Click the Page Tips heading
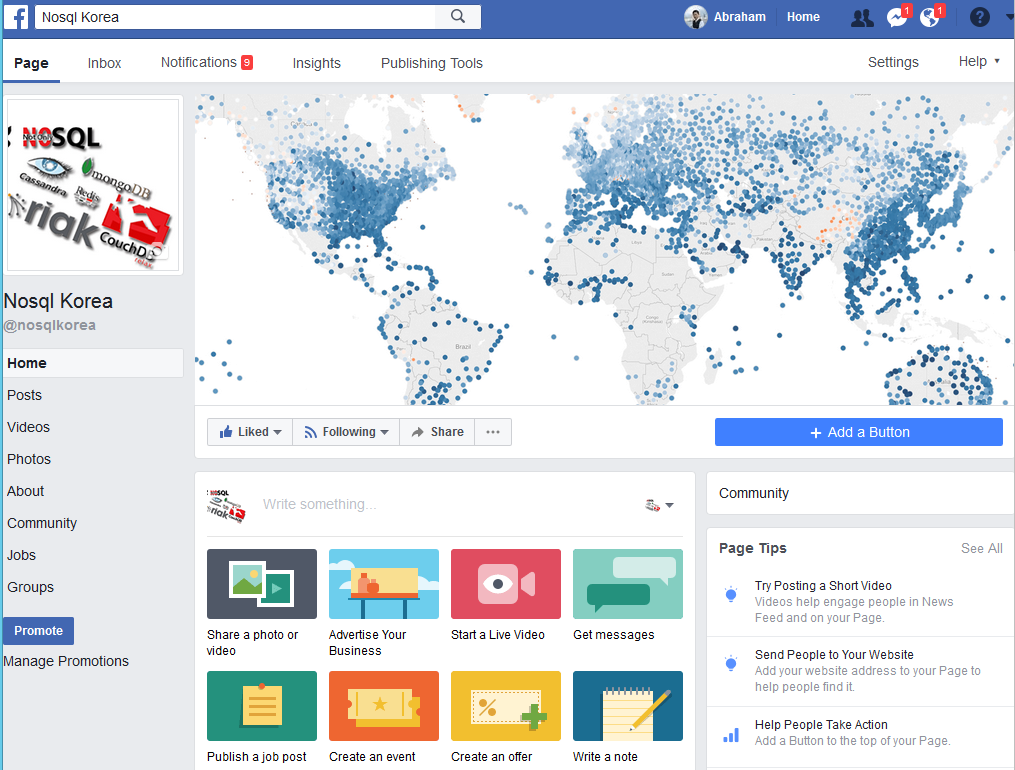The width and height of the screenshot is (1015, 770). (x=752, y=549)
